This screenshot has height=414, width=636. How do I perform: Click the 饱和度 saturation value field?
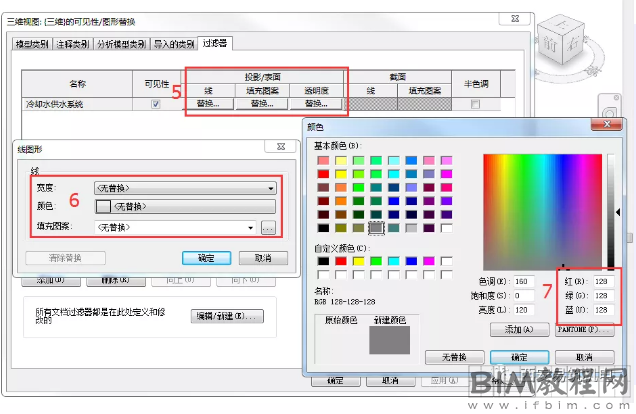(523, 296)
